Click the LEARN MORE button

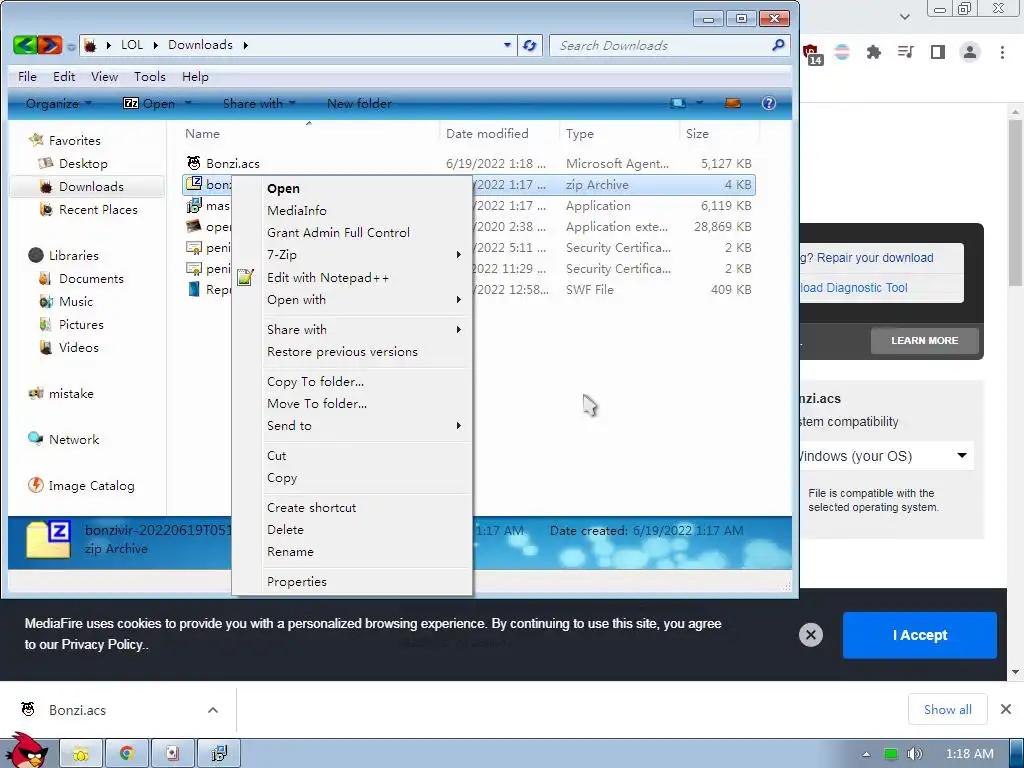pyautogui.click(x=924, y=340)
